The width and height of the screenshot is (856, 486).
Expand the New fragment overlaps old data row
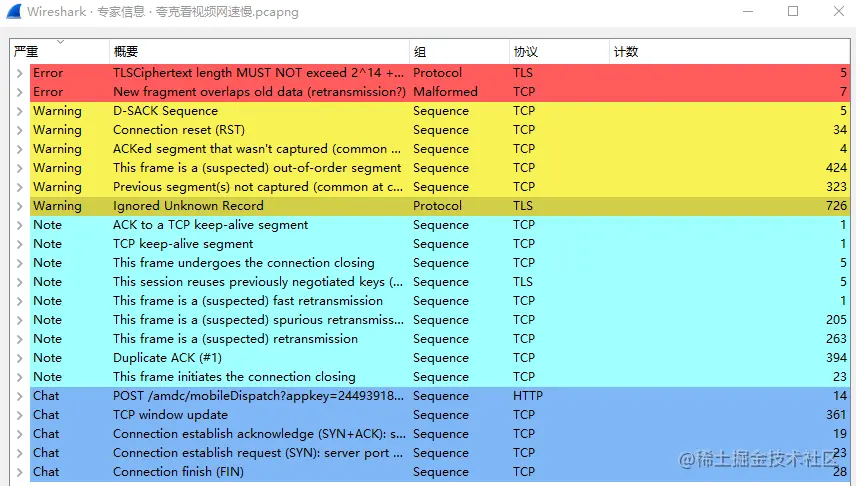tap(20, 92)
